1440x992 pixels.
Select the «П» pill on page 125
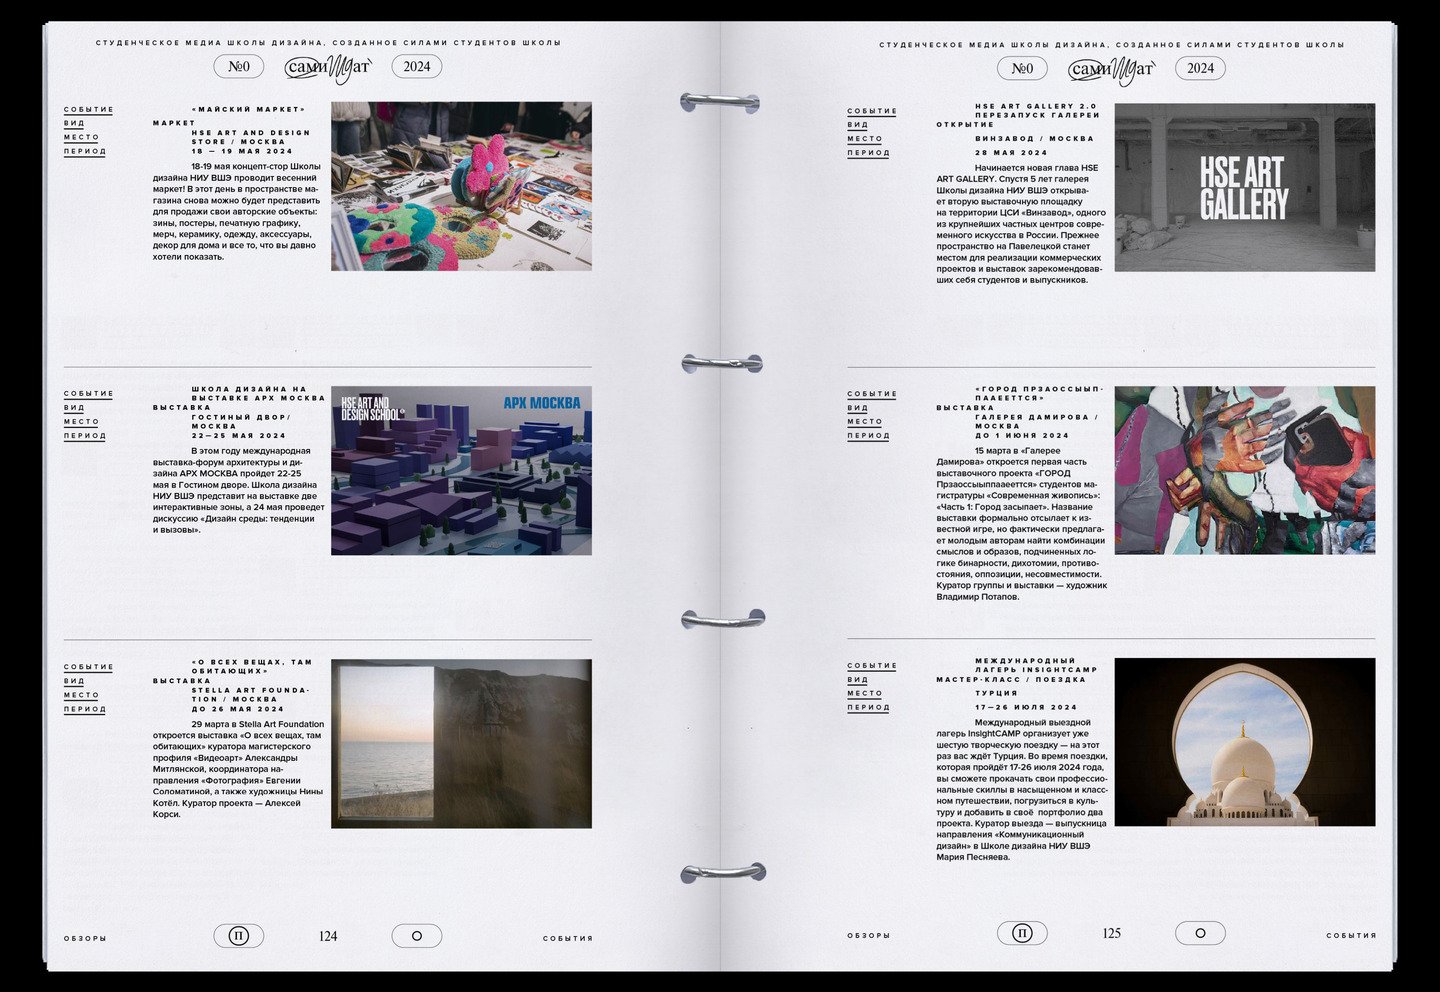(1022, 933)
